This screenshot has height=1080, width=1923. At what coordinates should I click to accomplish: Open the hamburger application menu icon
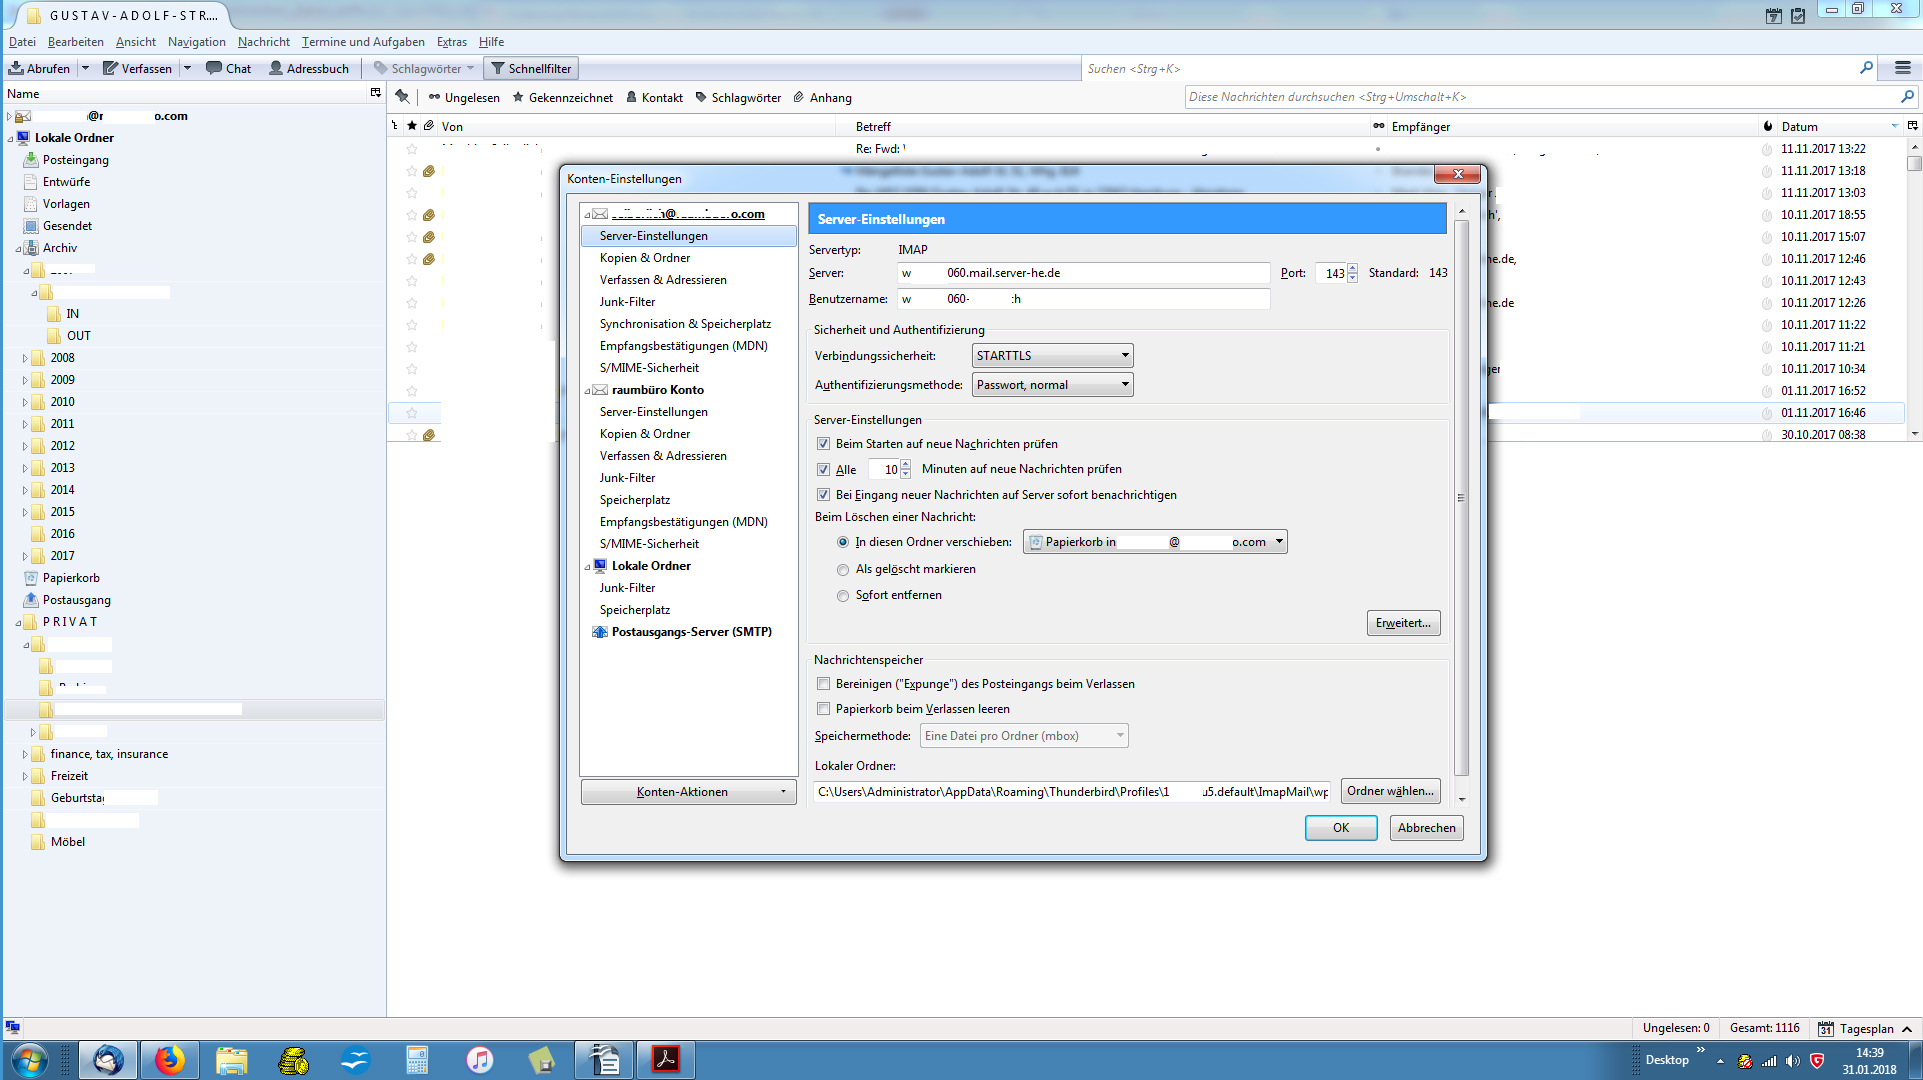(1902, 68)
